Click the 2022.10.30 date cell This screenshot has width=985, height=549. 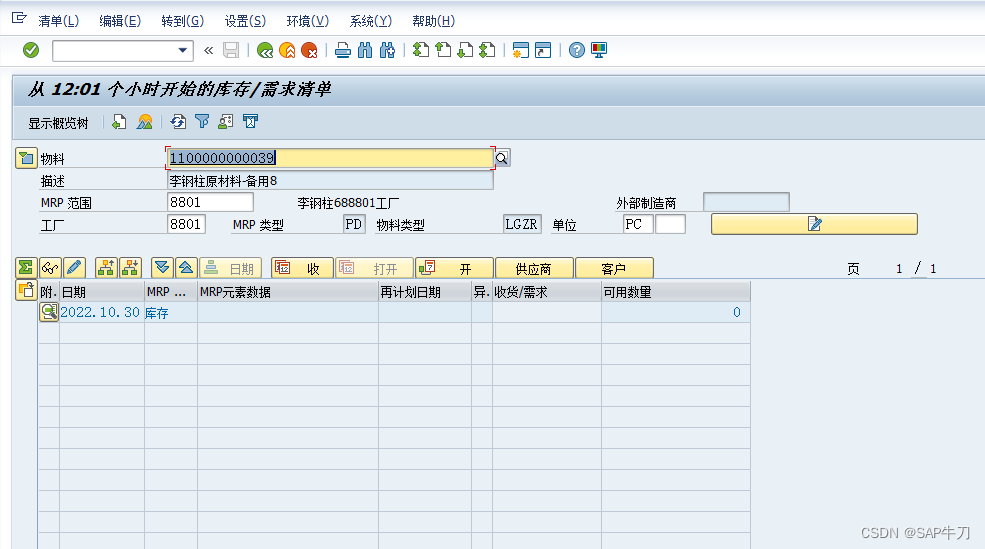(x=100, y=312)
